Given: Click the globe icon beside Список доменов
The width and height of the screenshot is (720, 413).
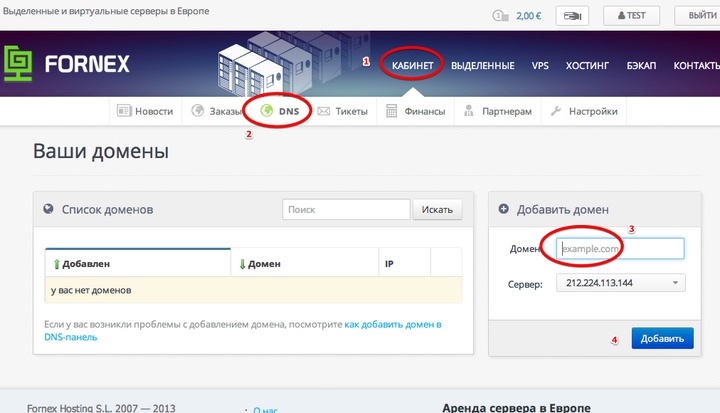Looking at the screenshot, I should 48,209.
